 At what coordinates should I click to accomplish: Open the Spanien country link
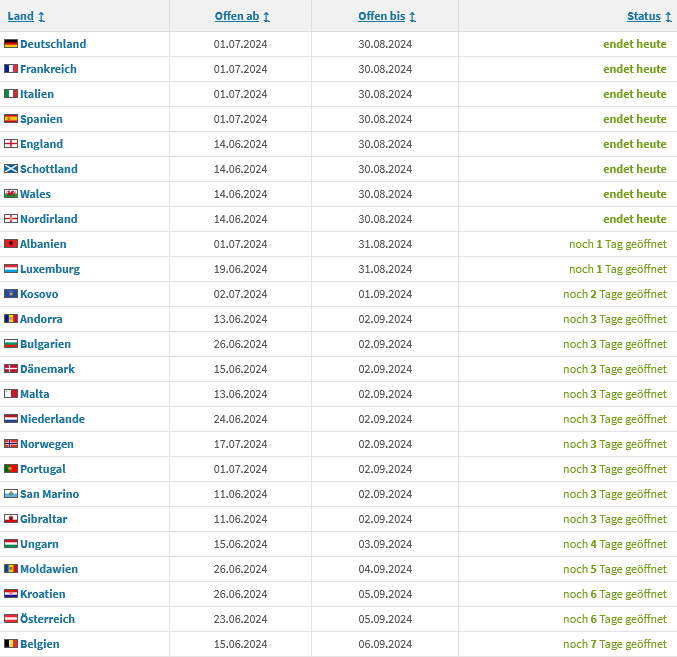(41, 119)
